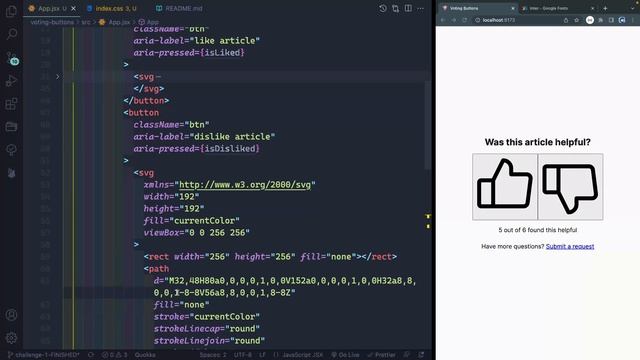Screen dimensions: 640x360
Task: Split the editor to the right
Action: pos(408,8)
